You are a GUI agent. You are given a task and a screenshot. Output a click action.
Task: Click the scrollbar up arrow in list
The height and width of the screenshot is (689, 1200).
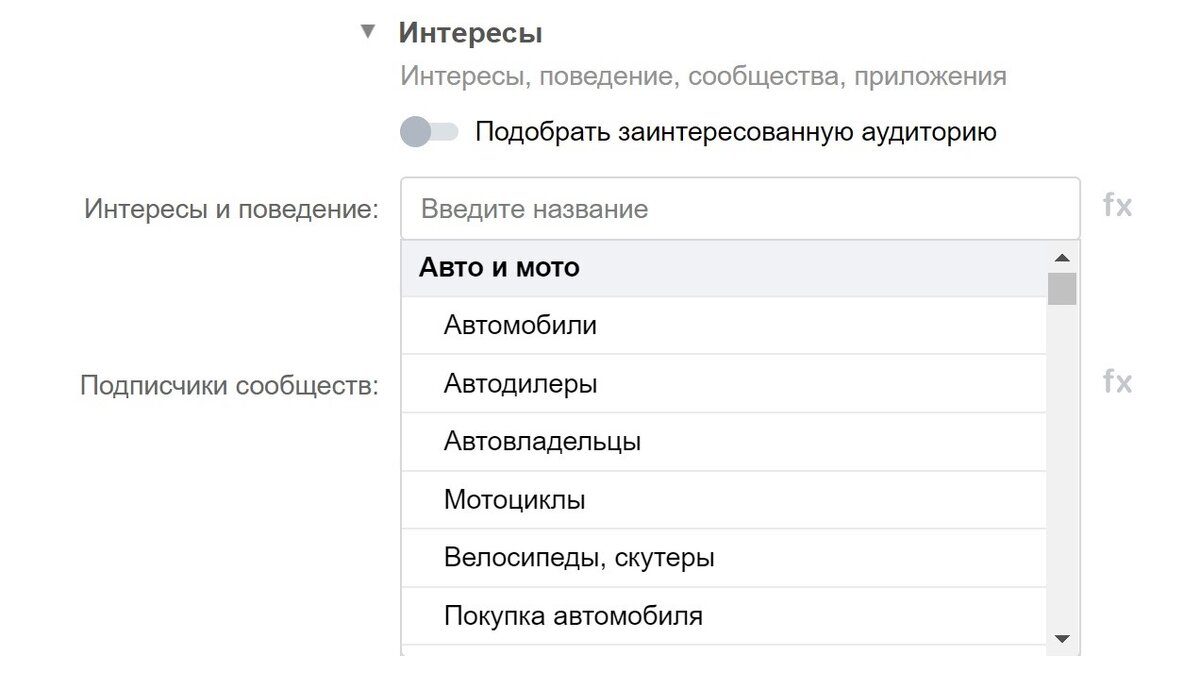(1062, 257)
